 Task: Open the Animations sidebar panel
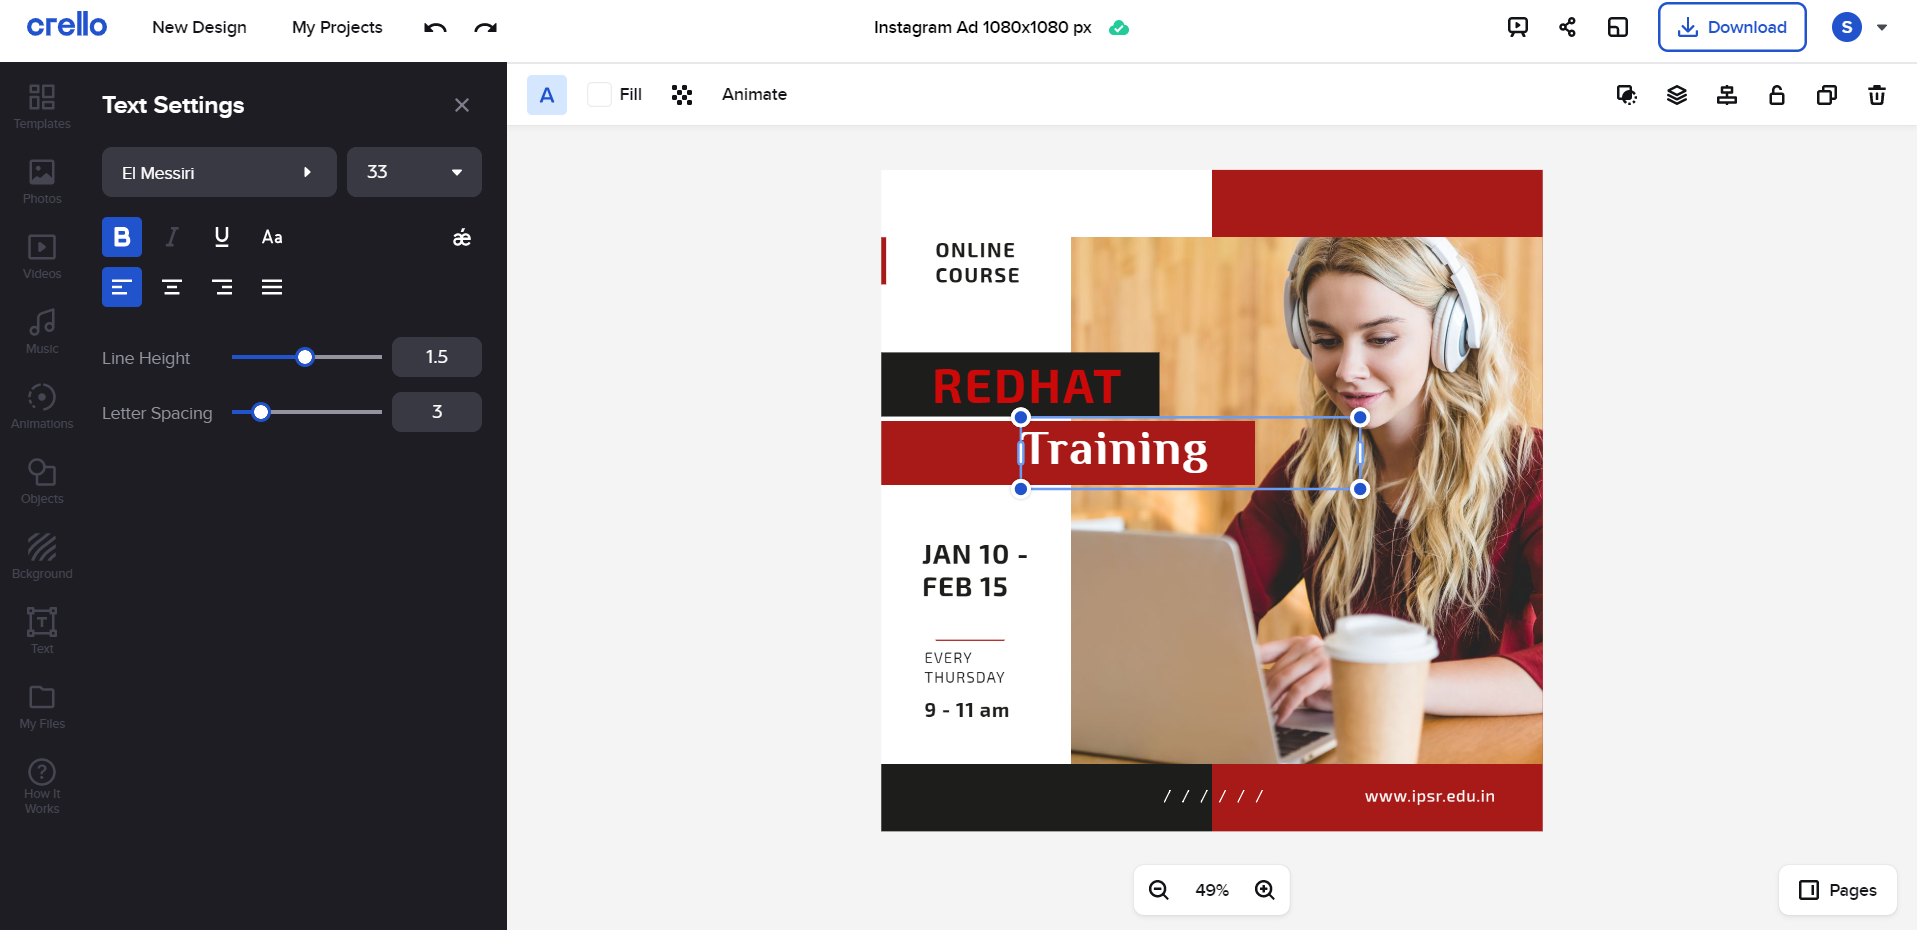[42, 406]
